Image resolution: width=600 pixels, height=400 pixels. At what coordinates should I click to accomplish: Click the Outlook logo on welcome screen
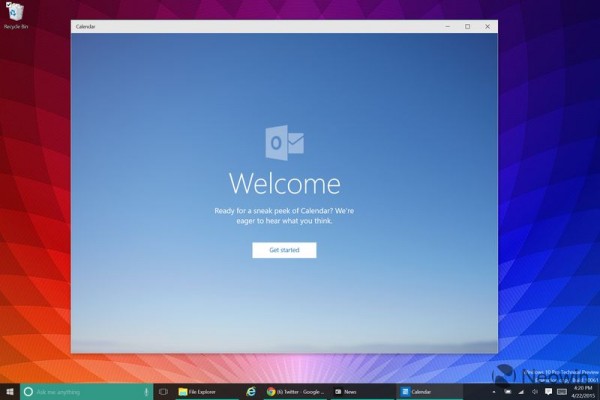285,142
